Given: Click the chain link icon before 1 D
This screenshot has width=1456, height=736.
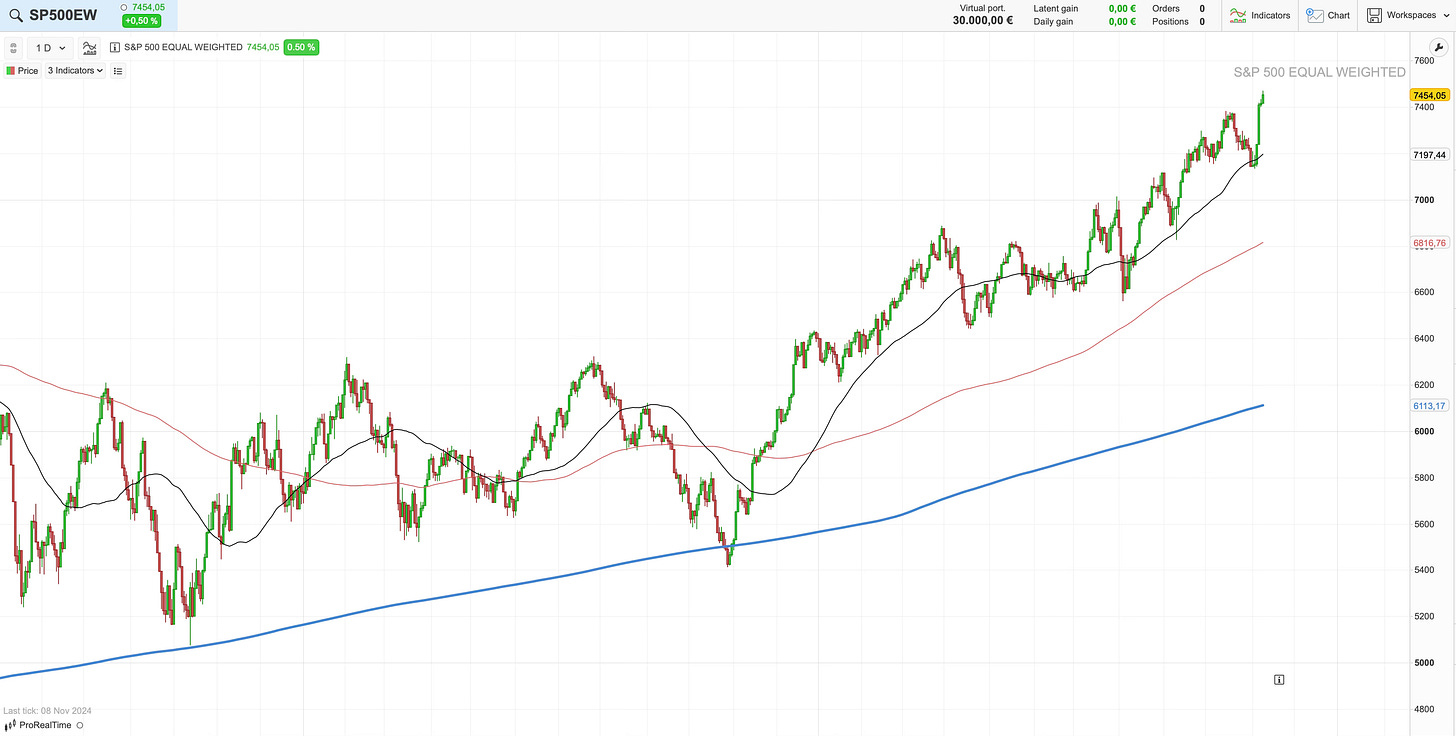Looking at the screenshot, I should pos(14,47).
